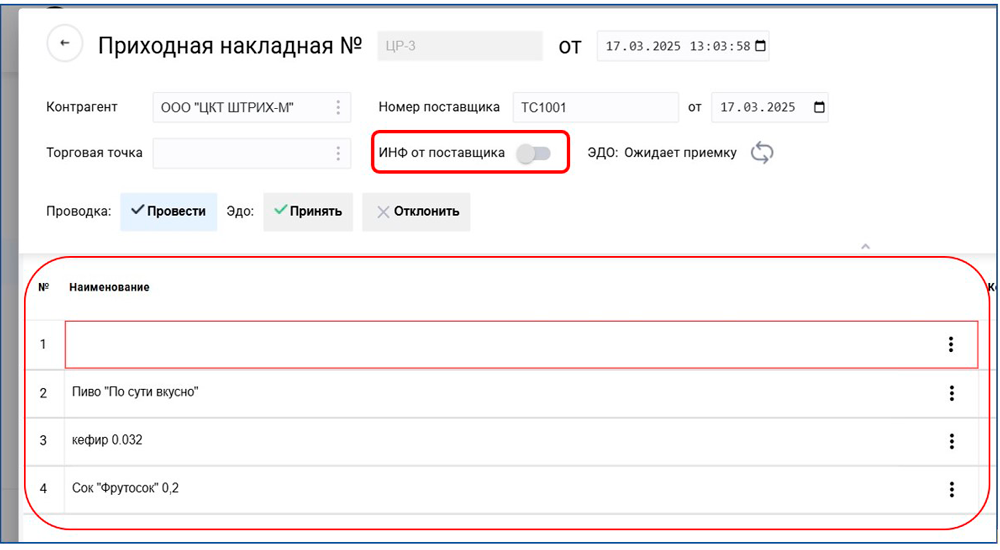Toggle the ИНФ от поставщика switch
Viewport: 1000px width, 550px height.
click(533, 154)
